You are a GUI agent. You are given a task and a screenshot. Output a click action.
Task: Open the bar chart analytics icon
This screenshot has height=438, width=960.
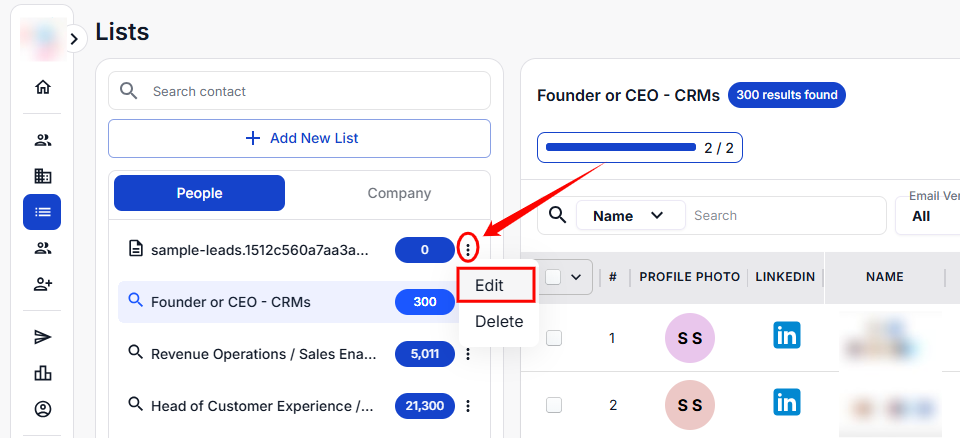[x=42, y=373]
